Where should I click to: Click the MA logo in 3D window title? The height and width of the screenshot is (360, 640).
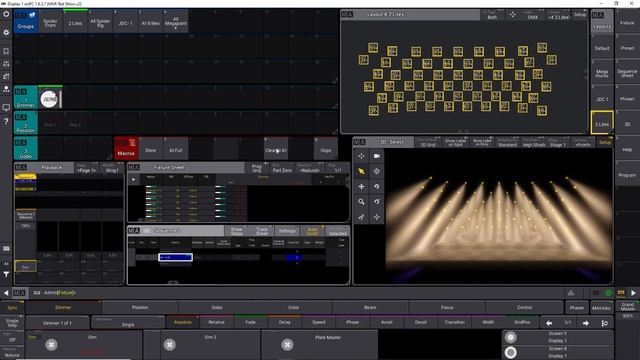[360, 142]
